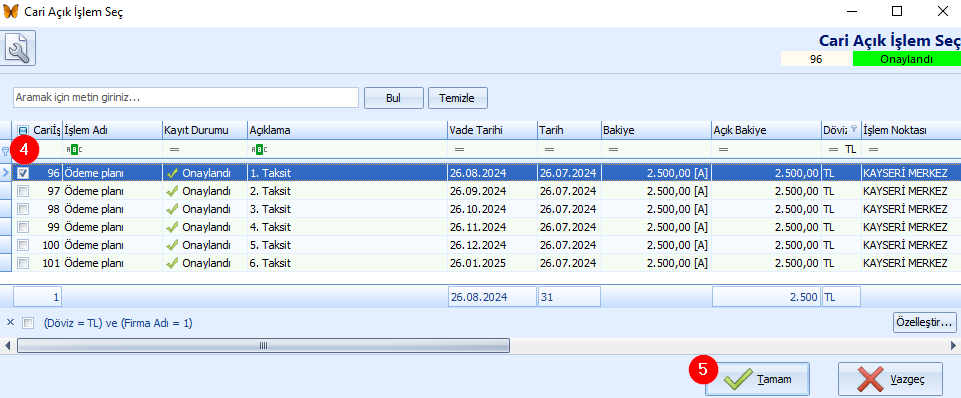Check the checkbox for 6. Taksit row

(23, 263)
